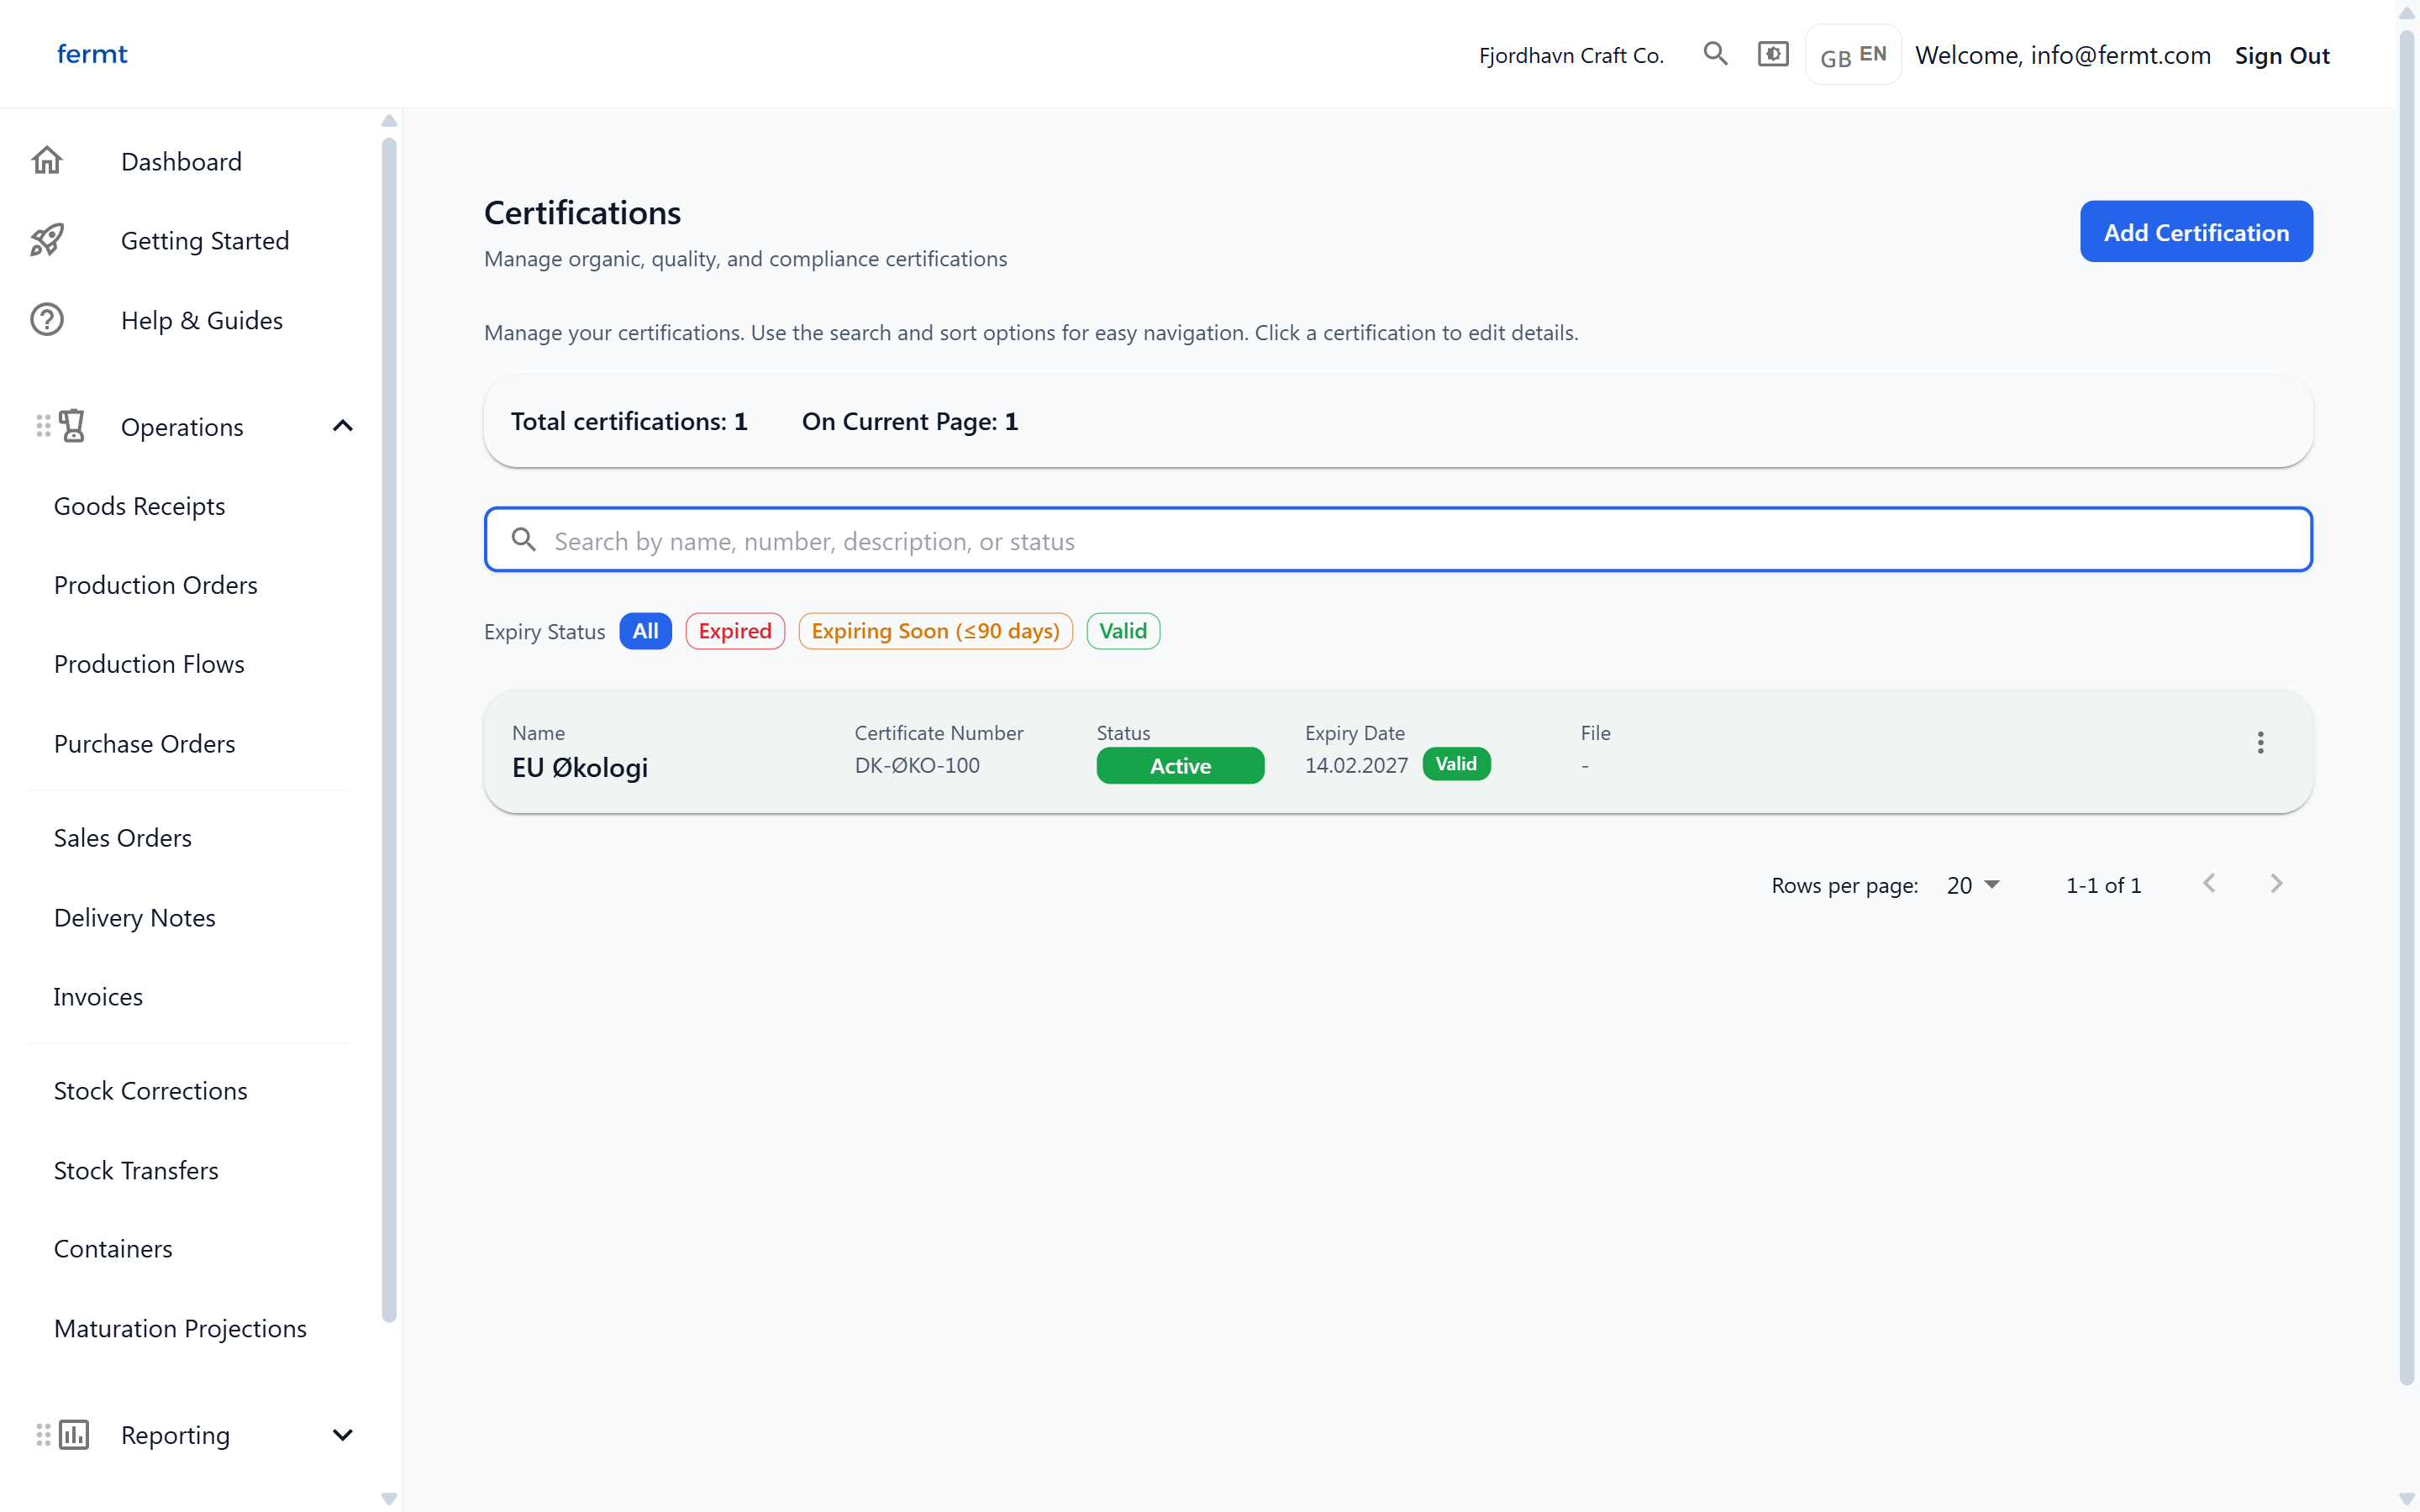Open Help & Guides
2420x1512 pixels.
coord(202,320)
